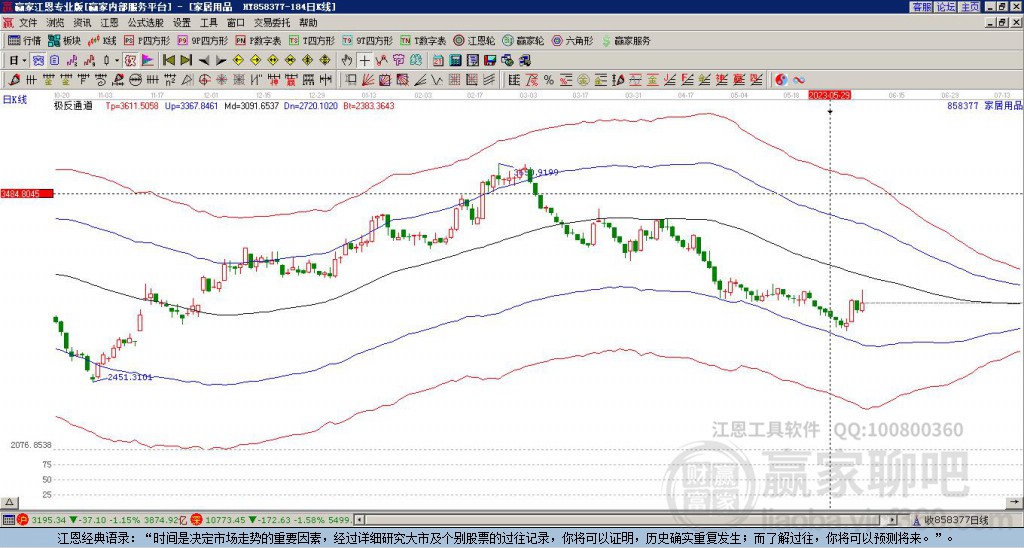Expand the candlestick style dropdown arrow

click(x=117, y=61)
